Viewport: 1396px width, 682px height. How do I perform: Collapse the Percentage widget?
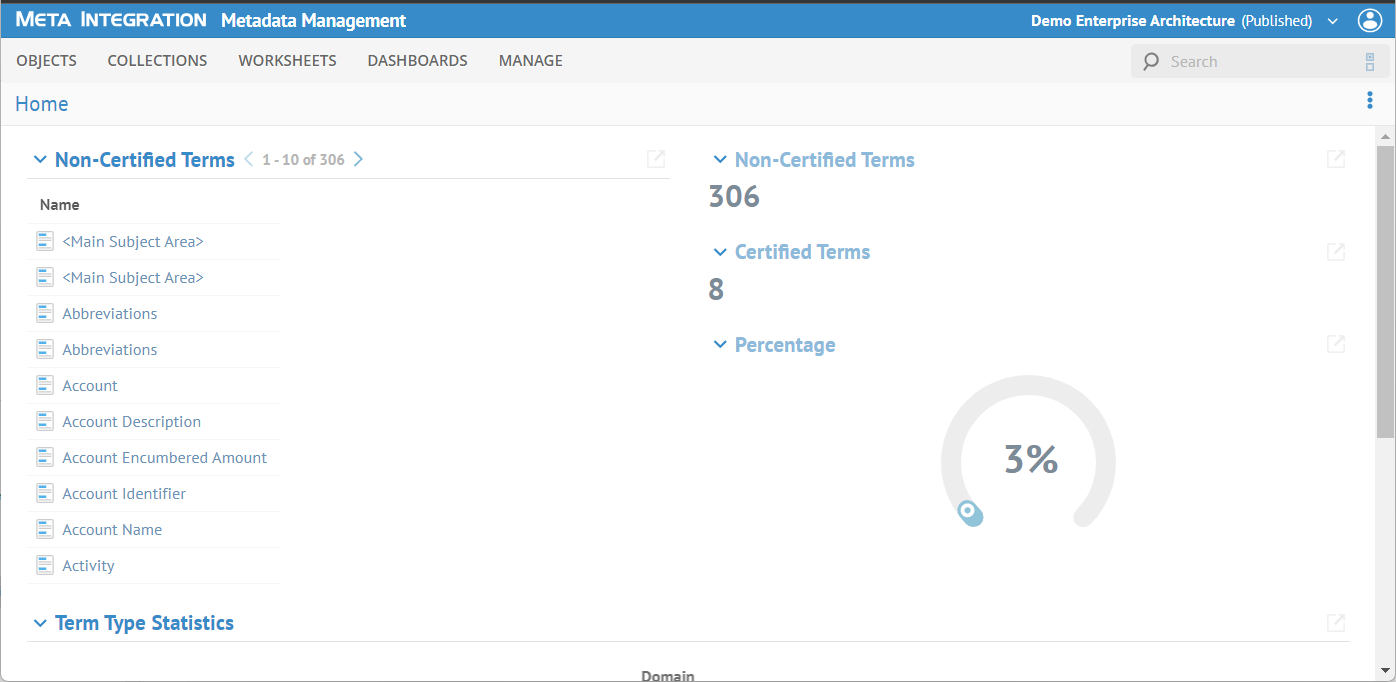tap(719, 345)
